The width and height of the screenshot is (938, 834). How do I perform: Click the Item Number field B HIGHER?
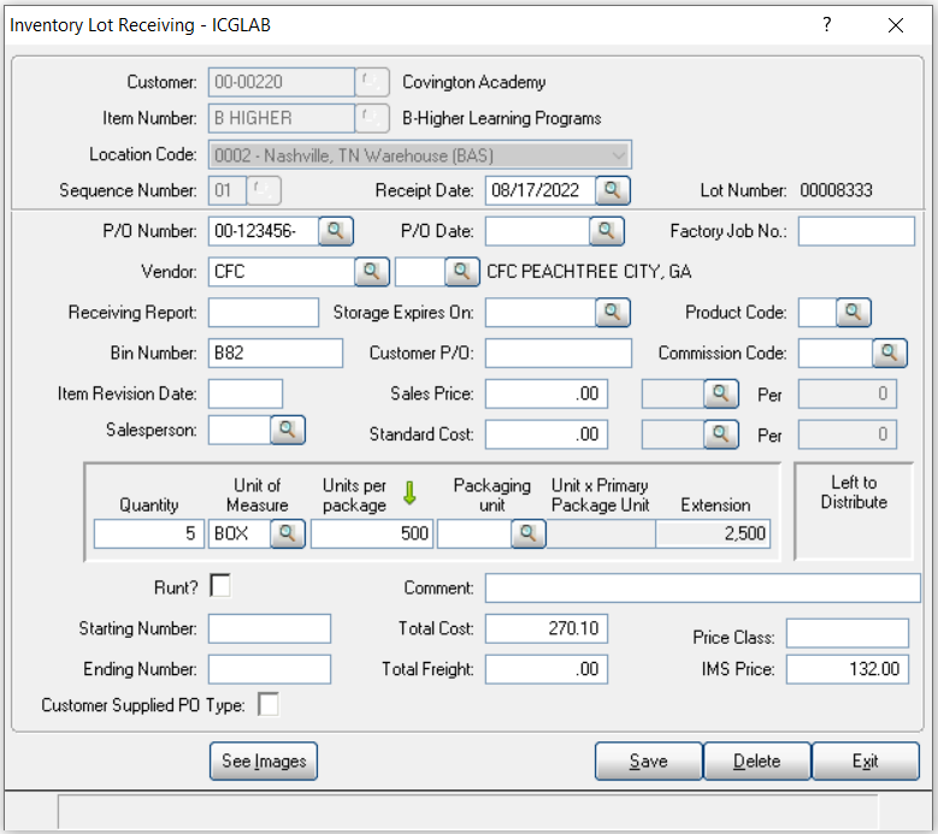[x=281, y=118]
